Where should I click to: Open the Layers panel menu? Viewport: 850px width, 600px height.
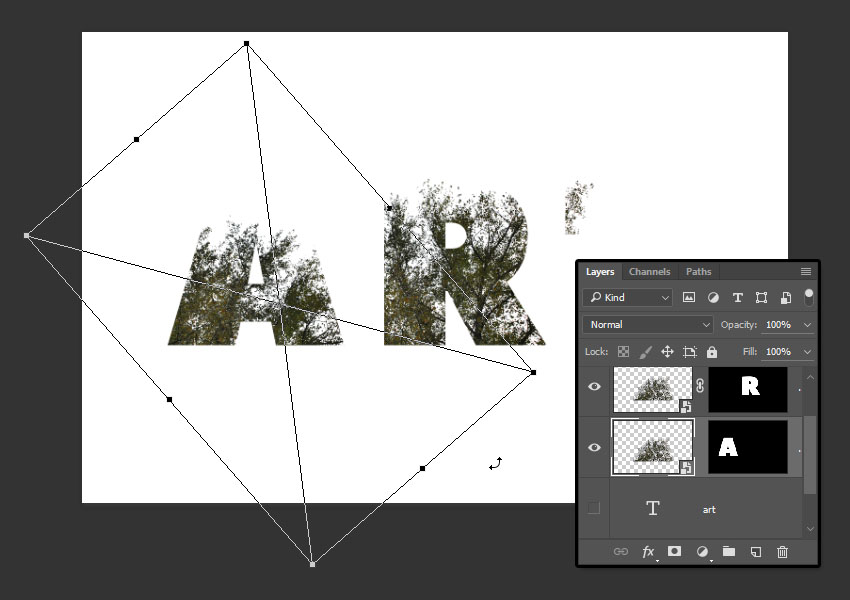point(806,271)
